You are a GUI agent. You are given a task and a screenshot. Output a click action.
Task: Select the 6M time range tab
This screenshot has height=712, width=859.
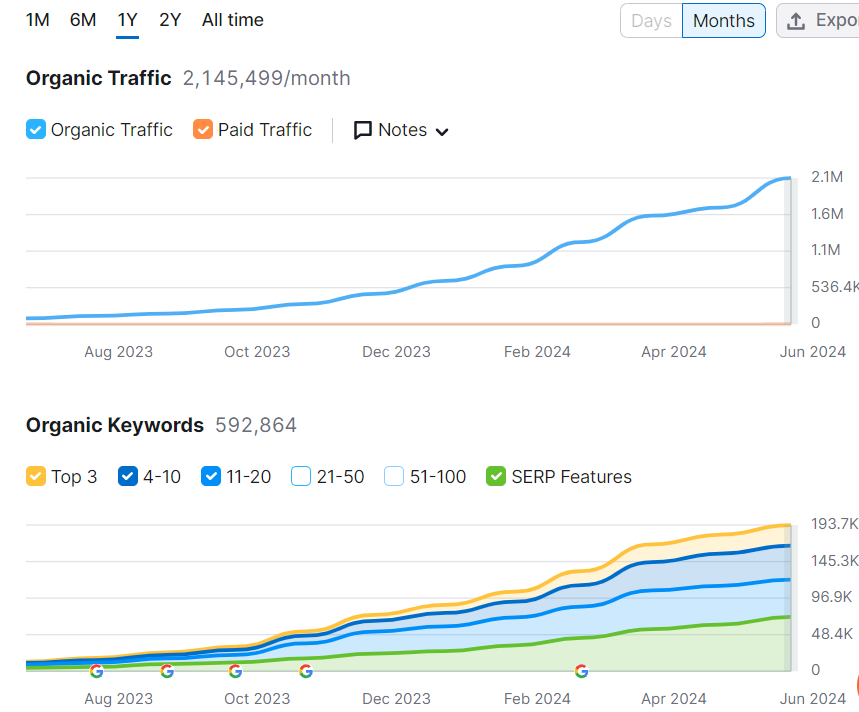point(83,20)
